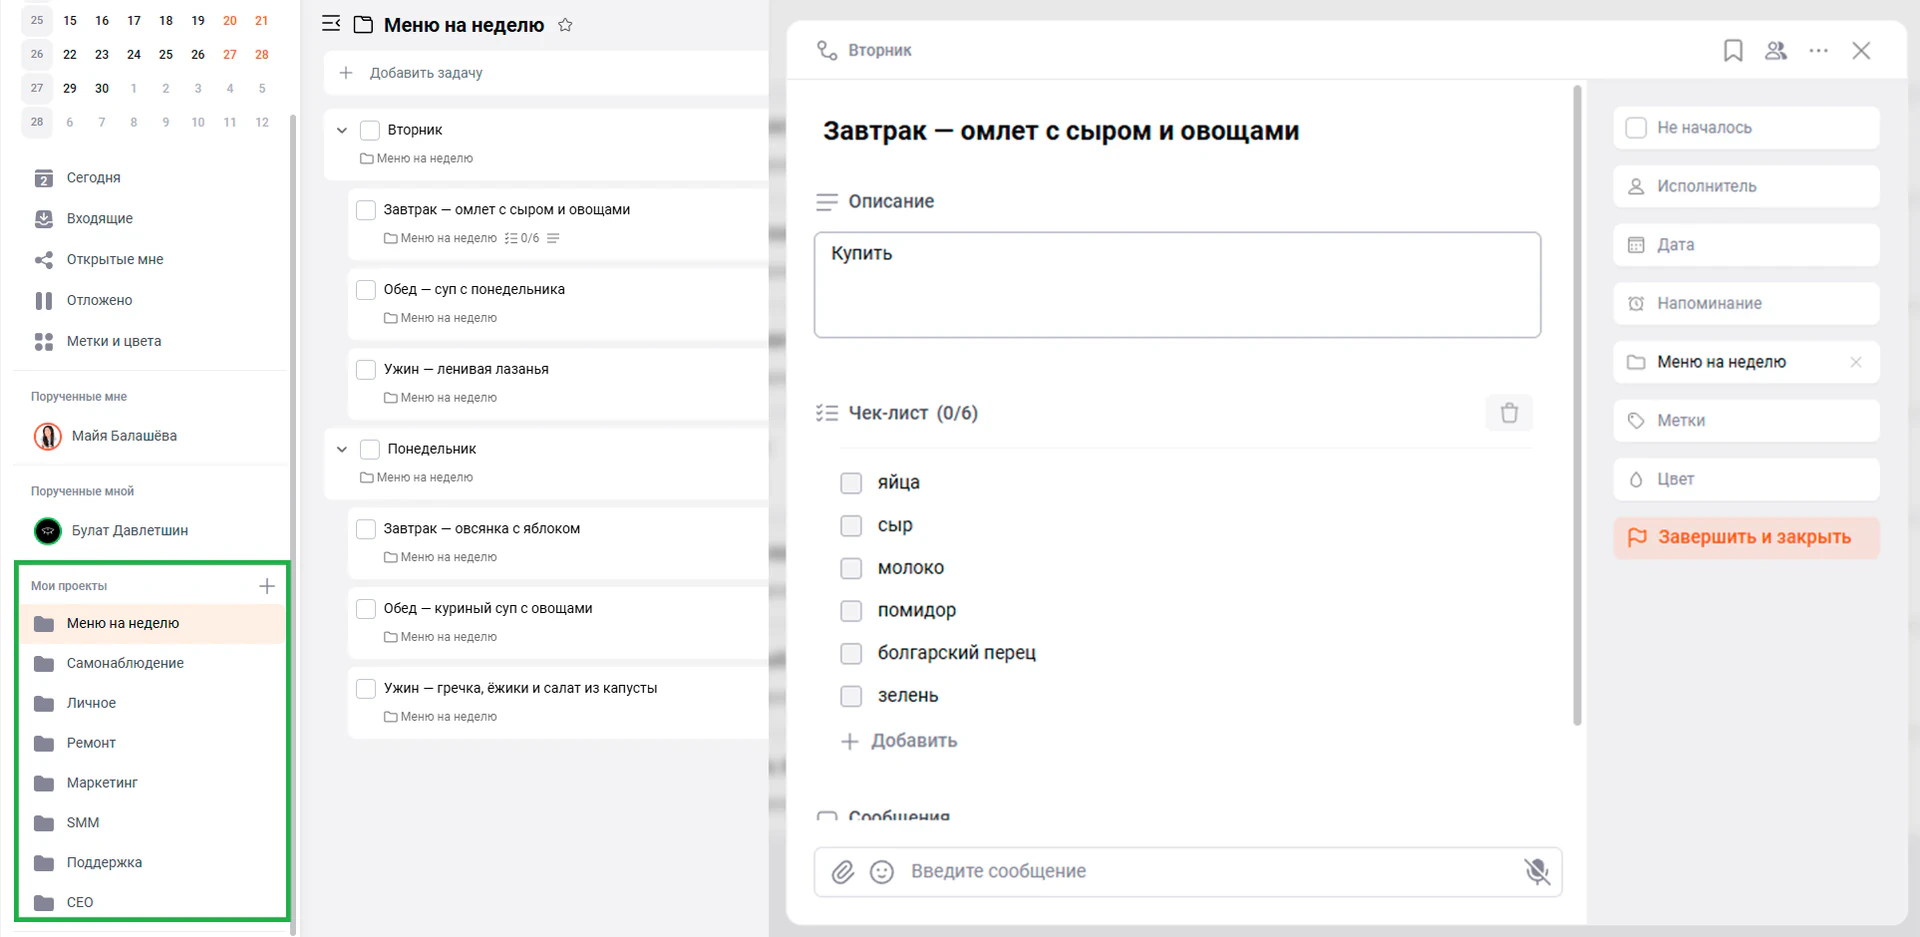This screenshot has width=1920, height=937.
Task: Open the Исполнитель assignee selector
Action: [1746, 186]
